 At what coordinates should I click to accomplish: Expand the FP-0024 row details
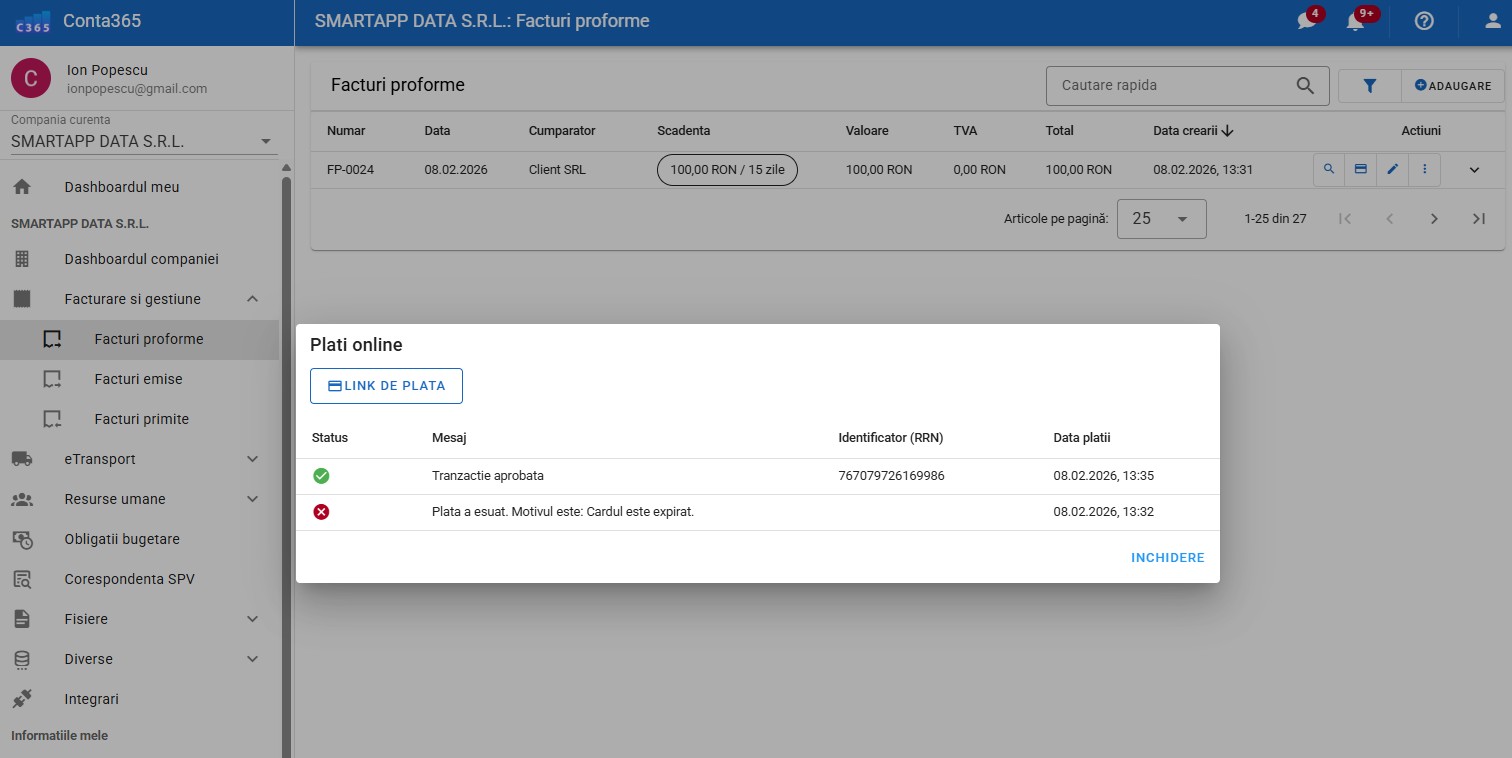coord(1474,170)
